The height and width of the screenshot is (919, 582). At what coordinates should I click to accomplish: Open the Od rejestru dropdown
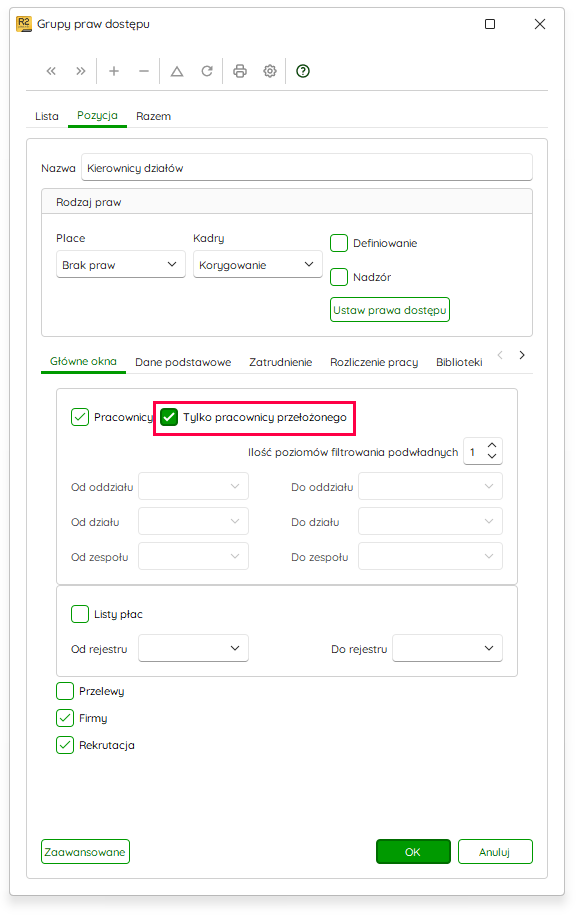click(x=193, y=648)
